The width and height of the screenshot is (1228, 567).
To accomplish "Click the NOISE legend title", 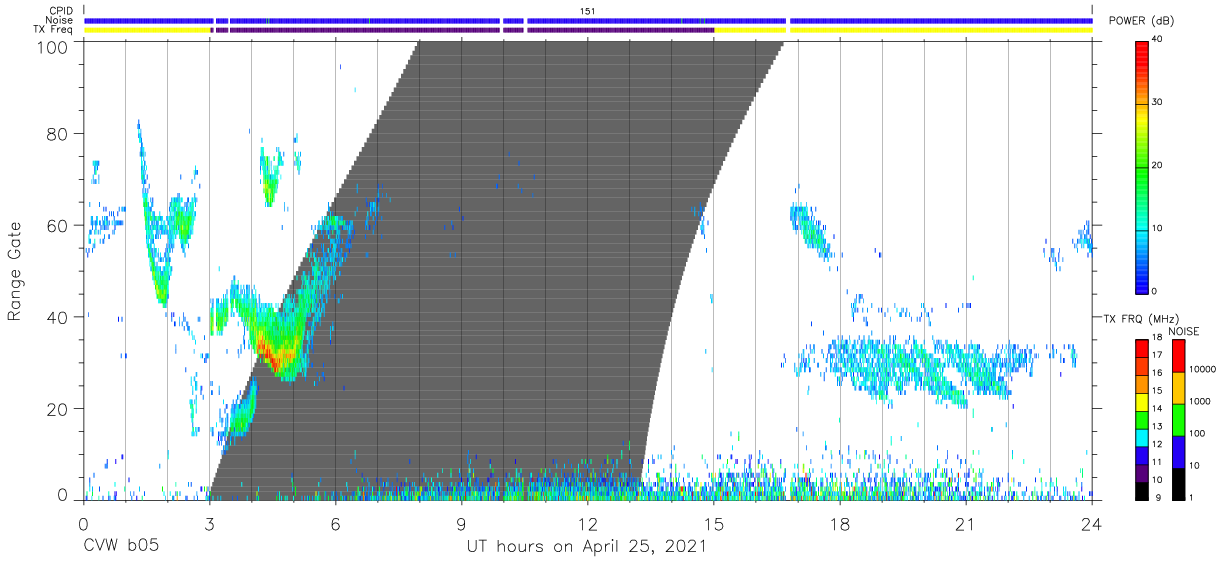I will click(x=1184, y=331).
